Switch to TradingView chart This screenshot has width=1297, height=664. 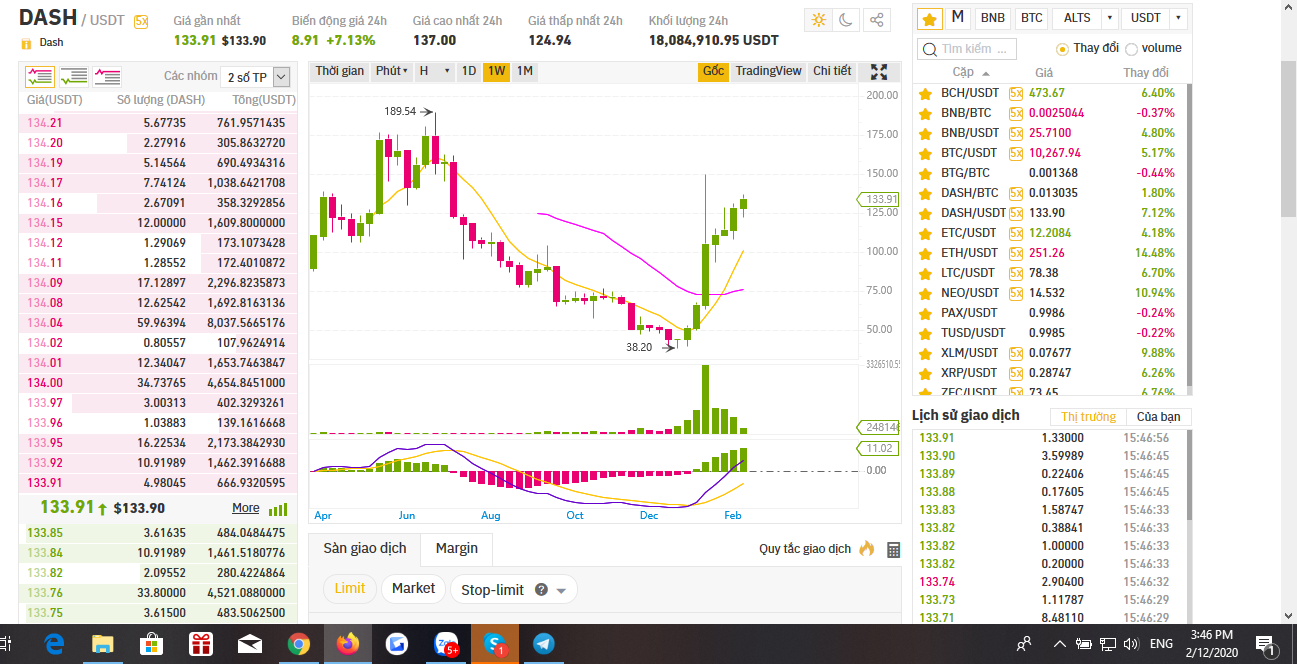(768, 71)
